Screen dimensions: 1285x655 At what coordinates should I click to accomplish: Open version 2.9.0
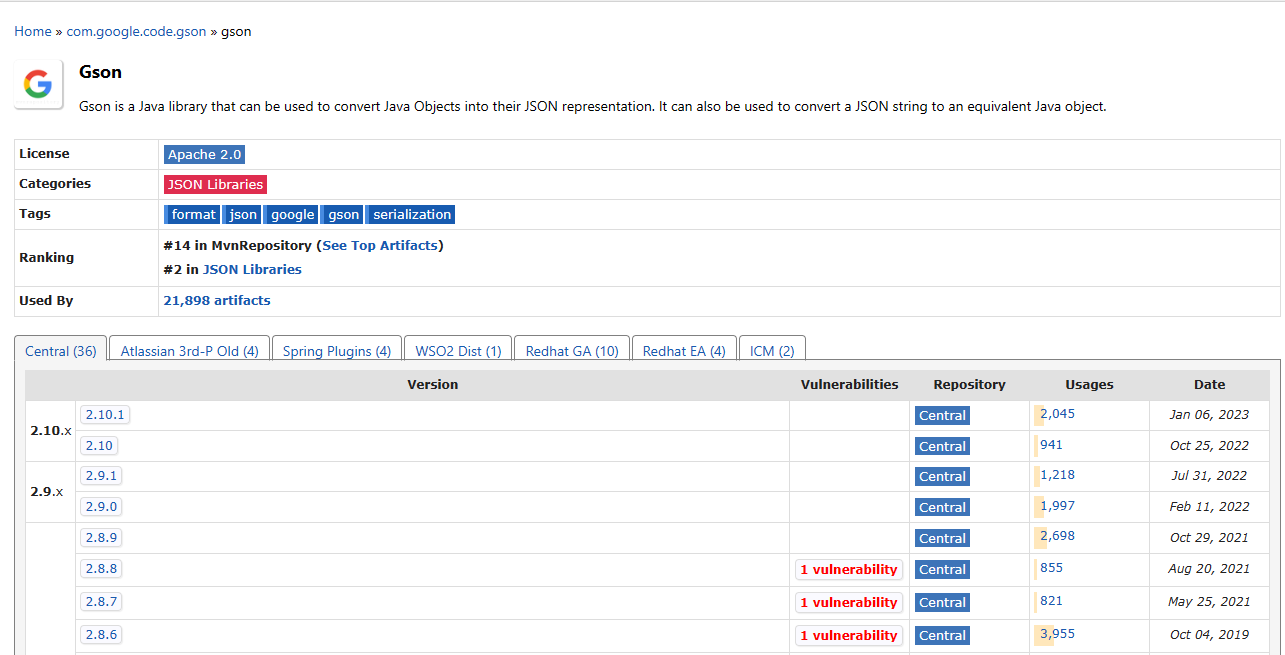101,507
